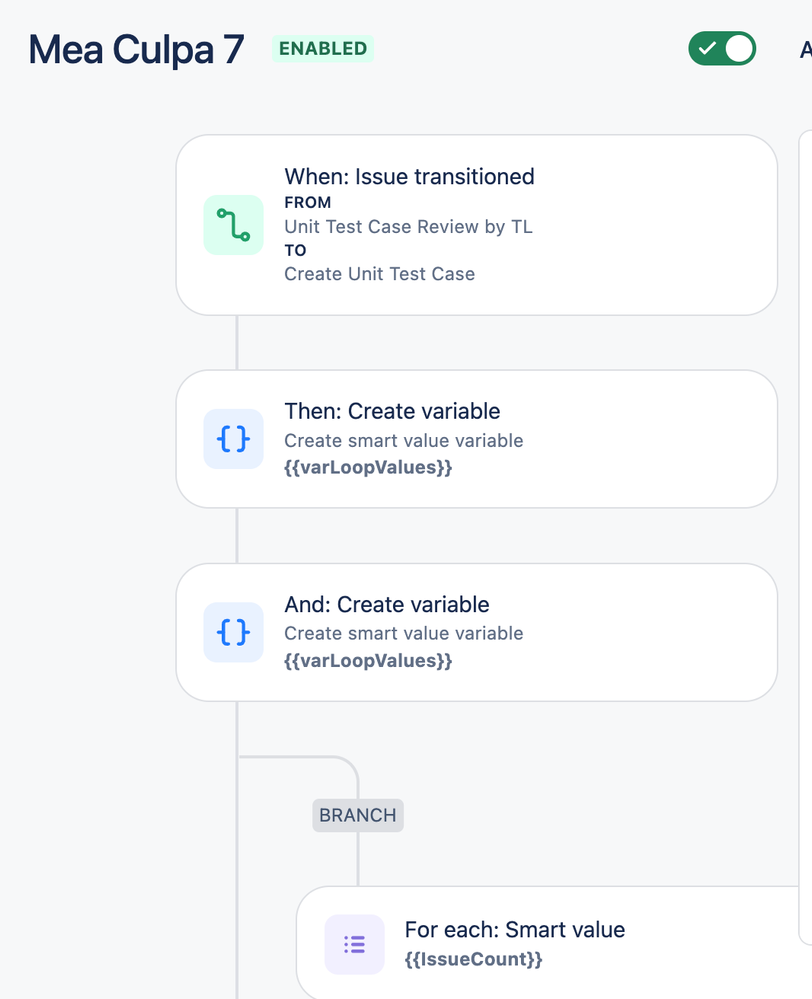Viewport: 812px width, 999px height.
Task: Click the Create Unit Test Case status
Action: 379,274
